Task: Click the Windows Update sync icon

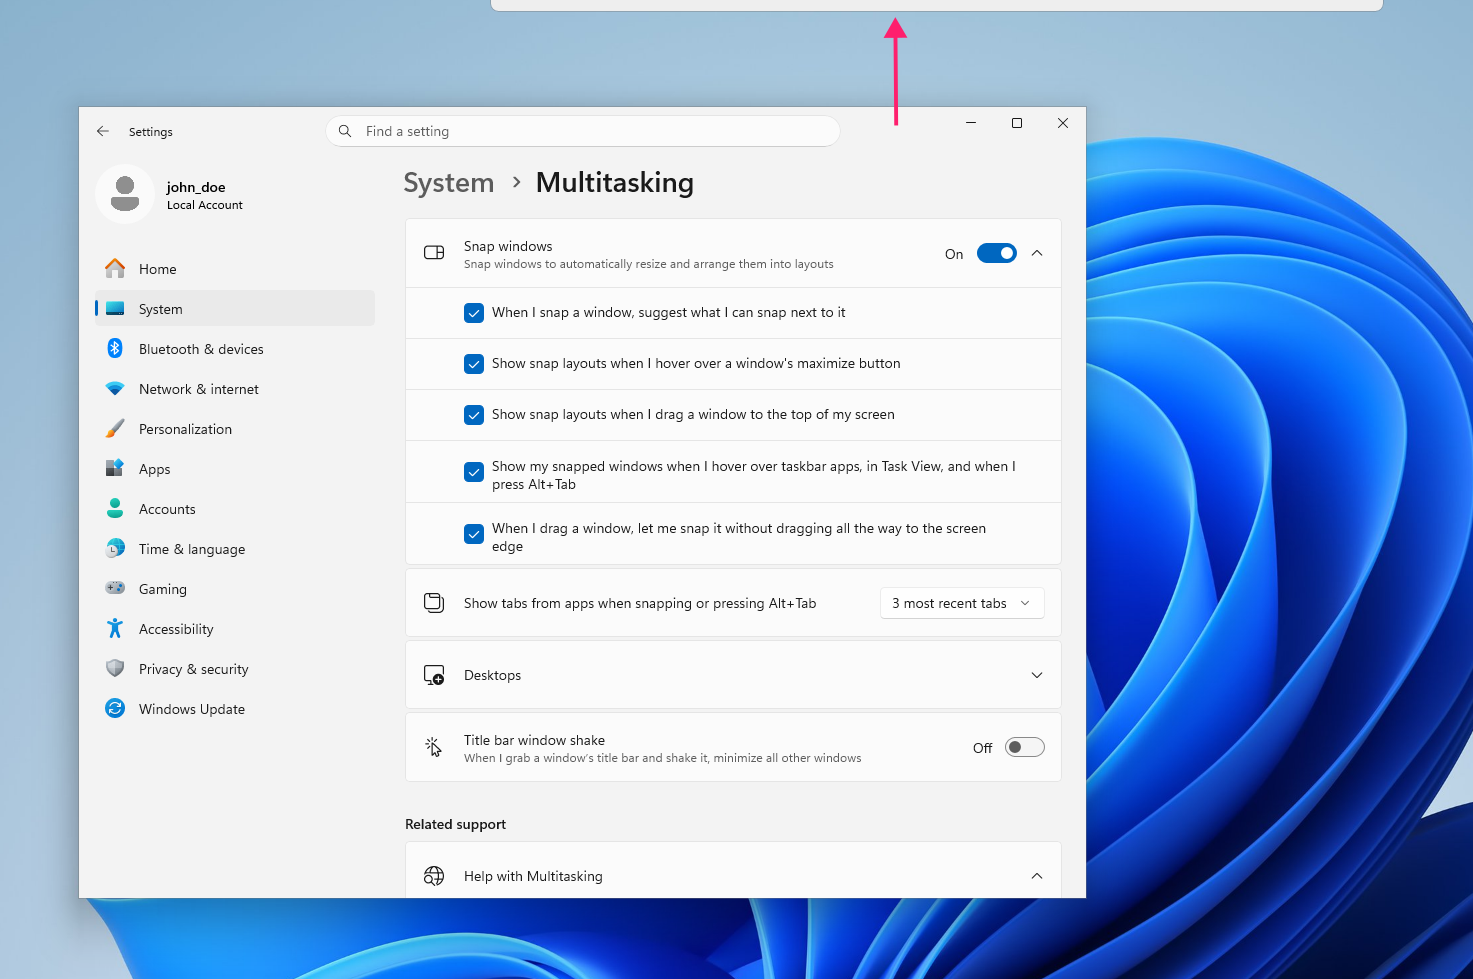Action: click(115, 708)
